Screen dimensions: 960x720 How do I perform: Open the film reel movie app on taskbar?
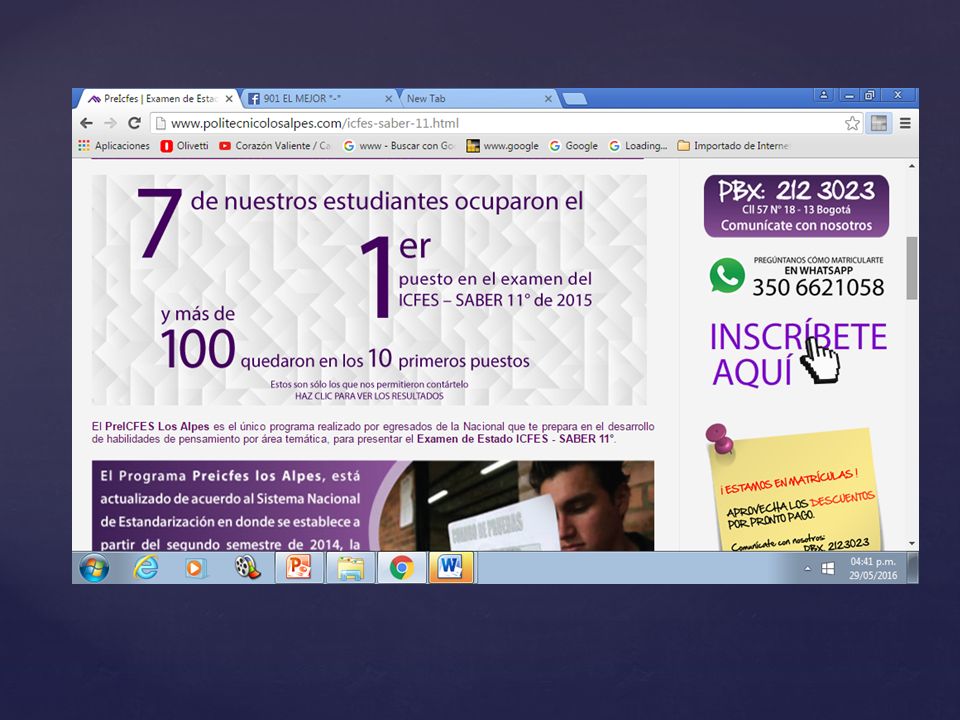pyautogui.click(x=247, y=568)
